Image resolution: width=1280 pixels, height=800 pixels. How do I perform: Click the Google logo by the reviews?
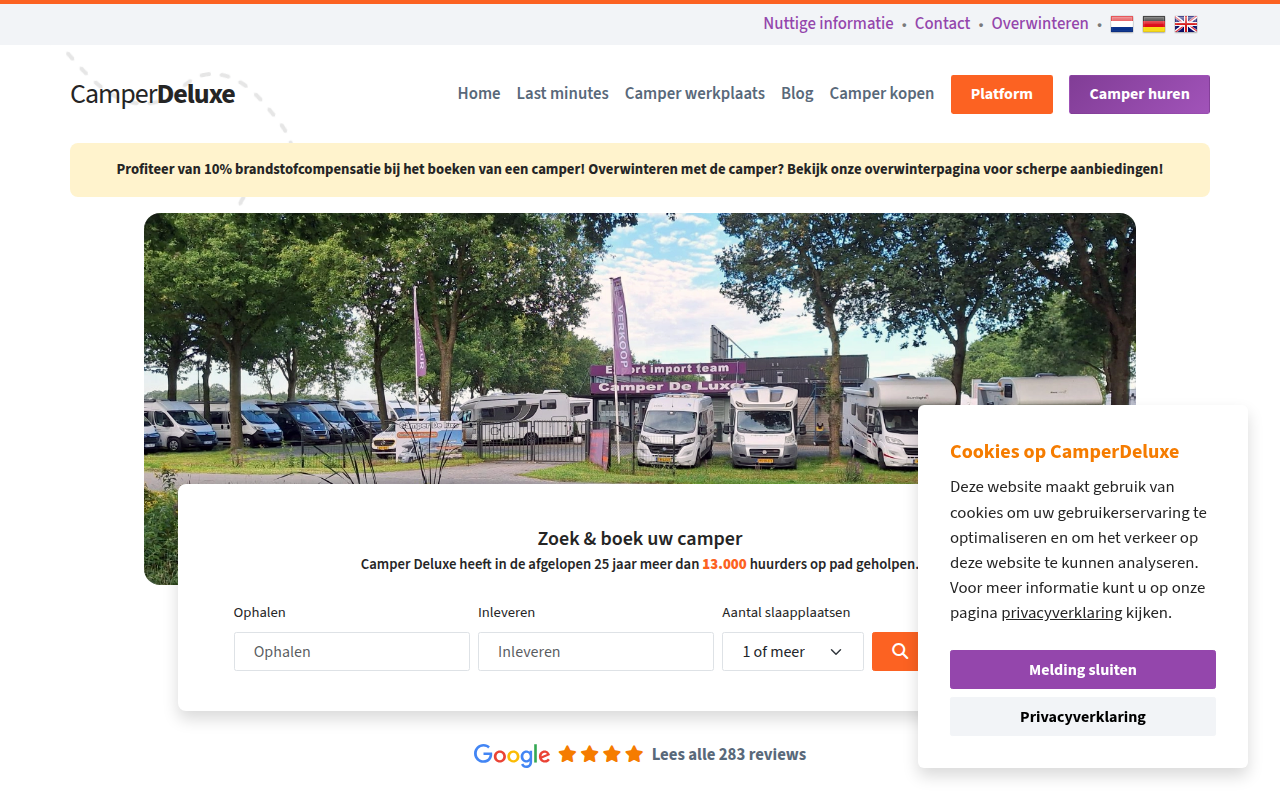[512, 755]
